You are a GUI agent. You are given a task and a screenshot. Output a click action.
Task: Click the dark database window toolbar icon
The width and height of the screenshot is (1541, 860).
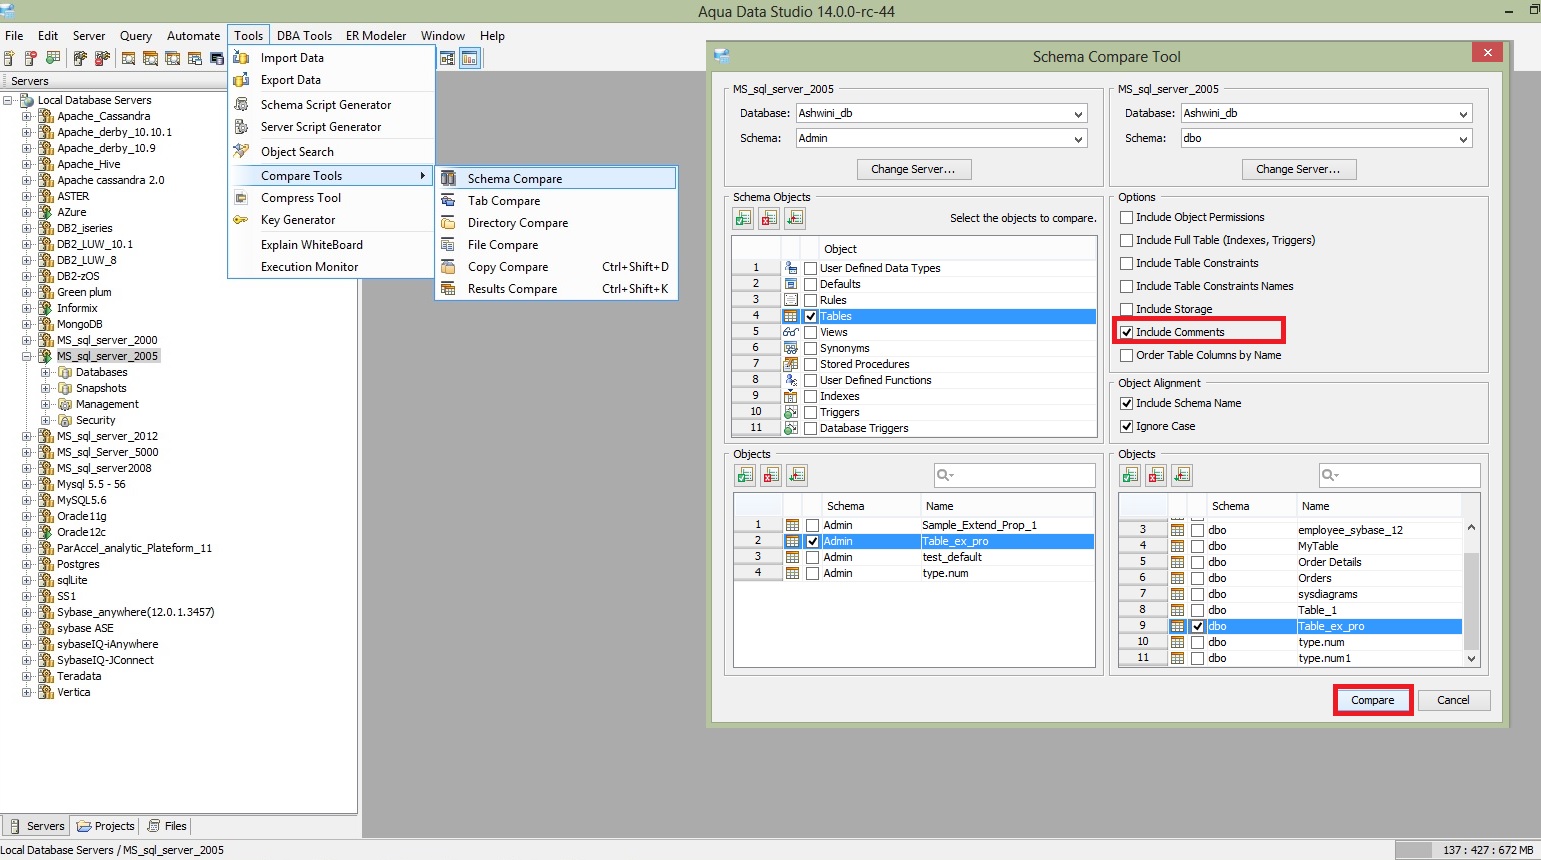(x=216, y=58)
